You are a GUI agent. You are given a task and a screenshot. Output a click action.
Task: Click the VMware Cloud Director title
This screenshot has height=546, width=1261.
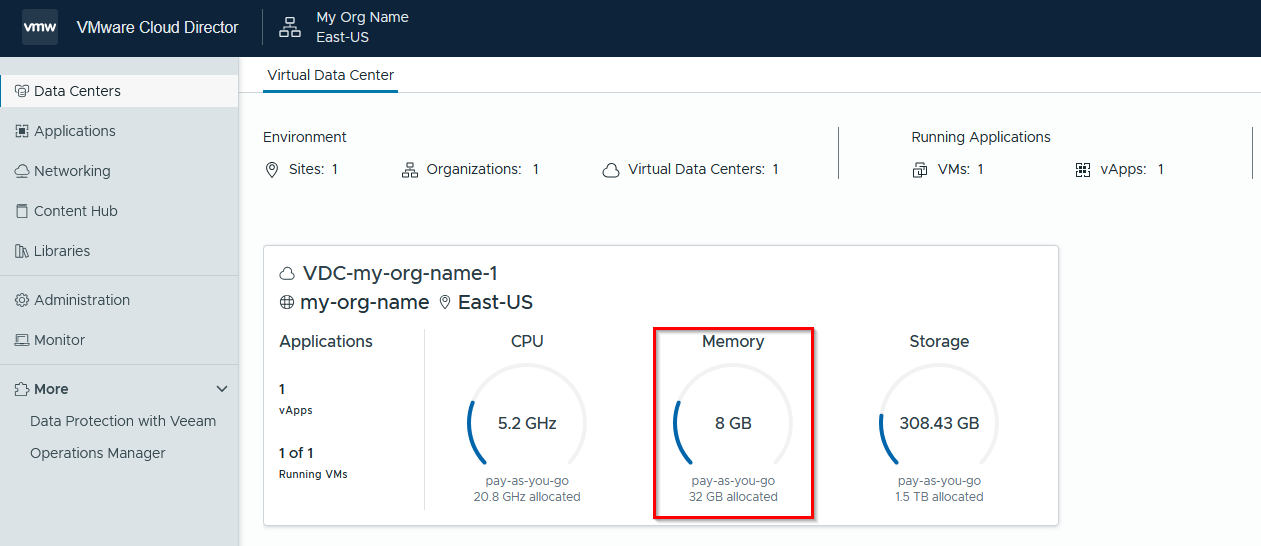point(157,27)
